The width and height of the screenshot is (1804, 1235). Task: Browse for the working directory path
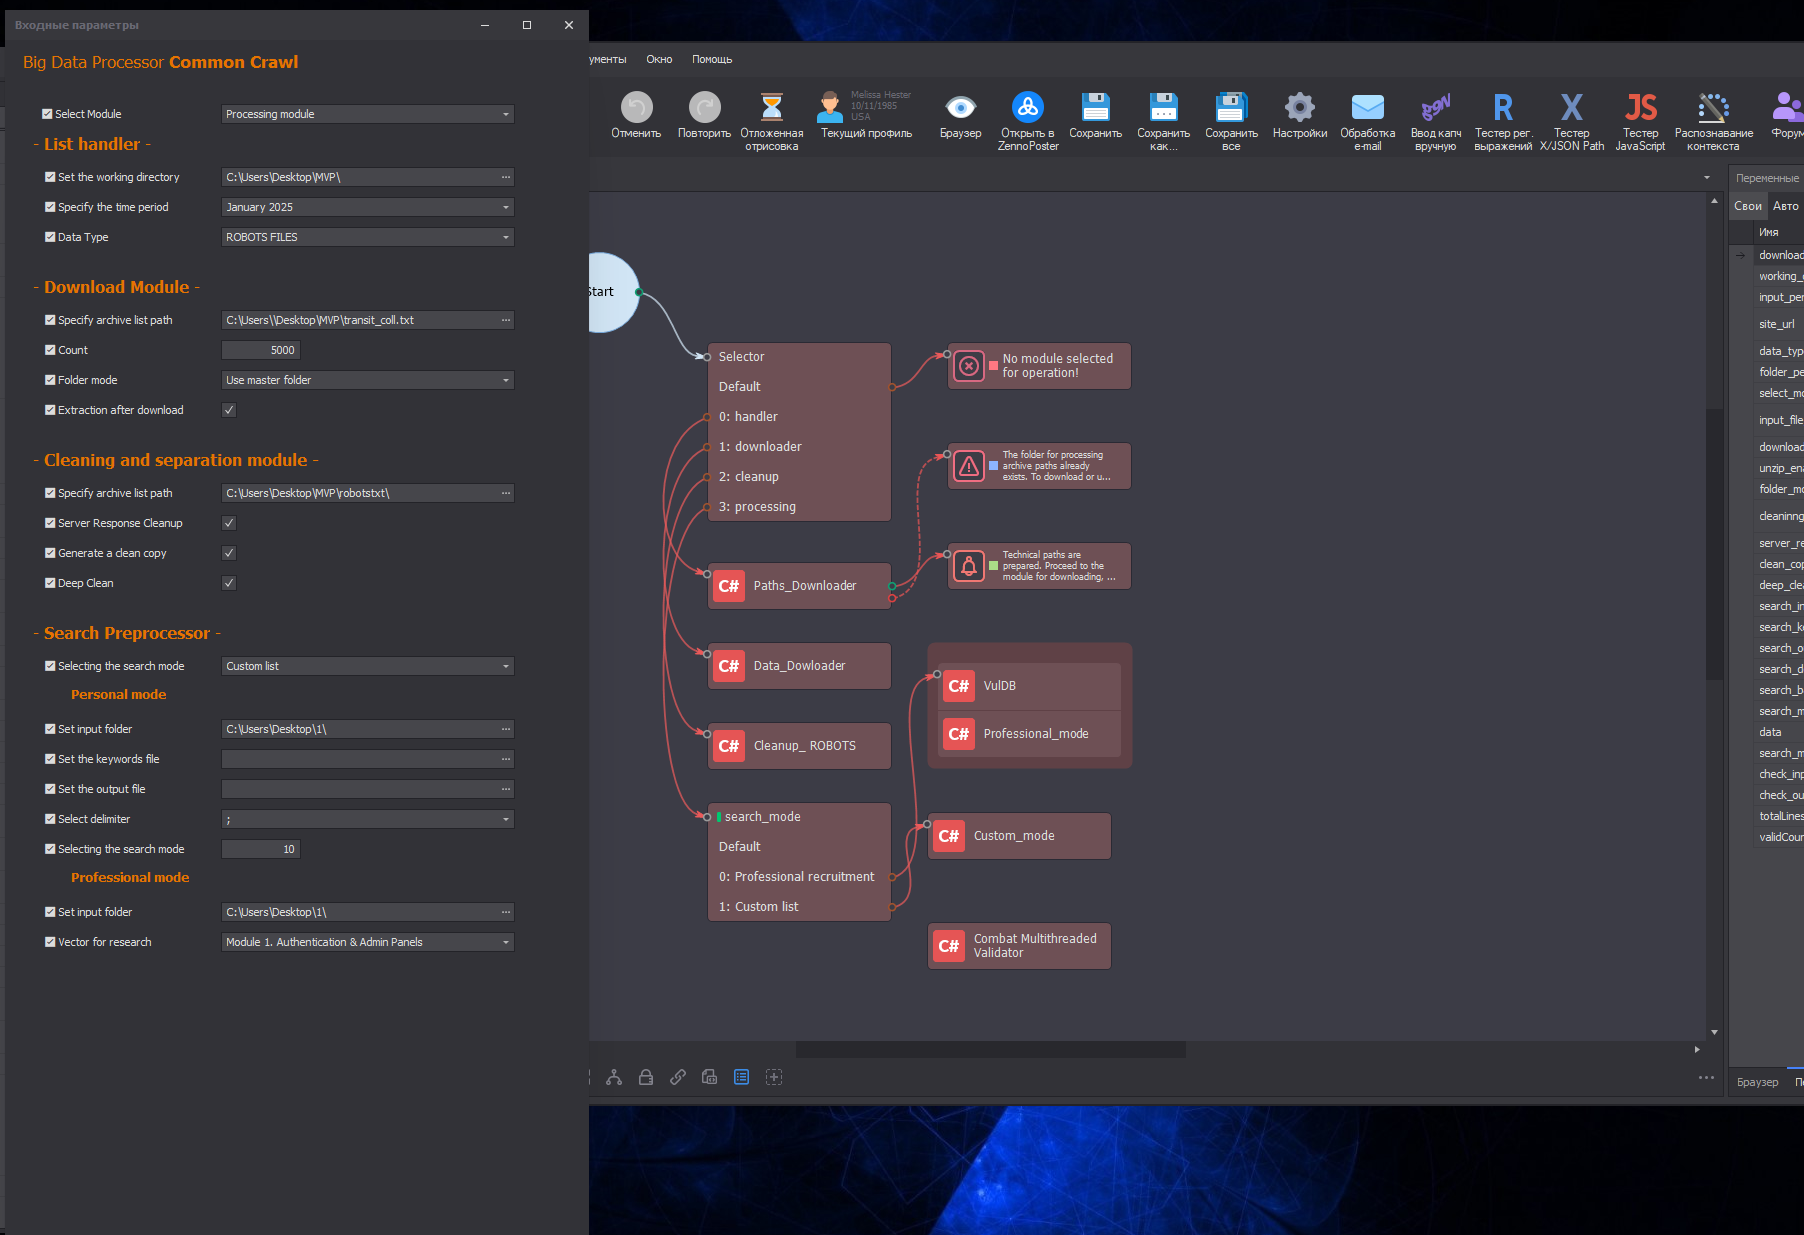coord(506,177)
